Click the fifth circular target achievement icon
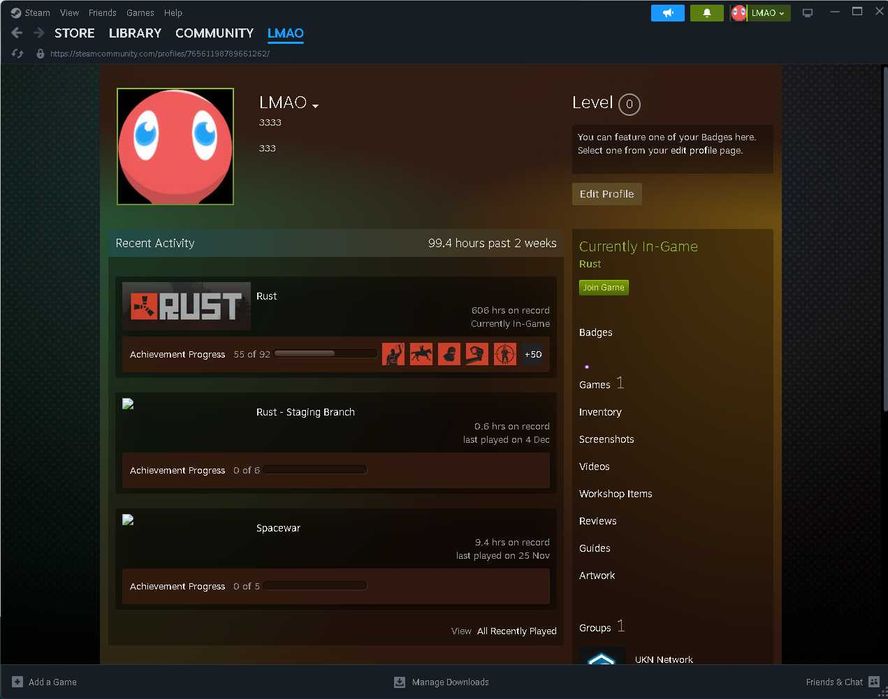 tap(505, 354)
